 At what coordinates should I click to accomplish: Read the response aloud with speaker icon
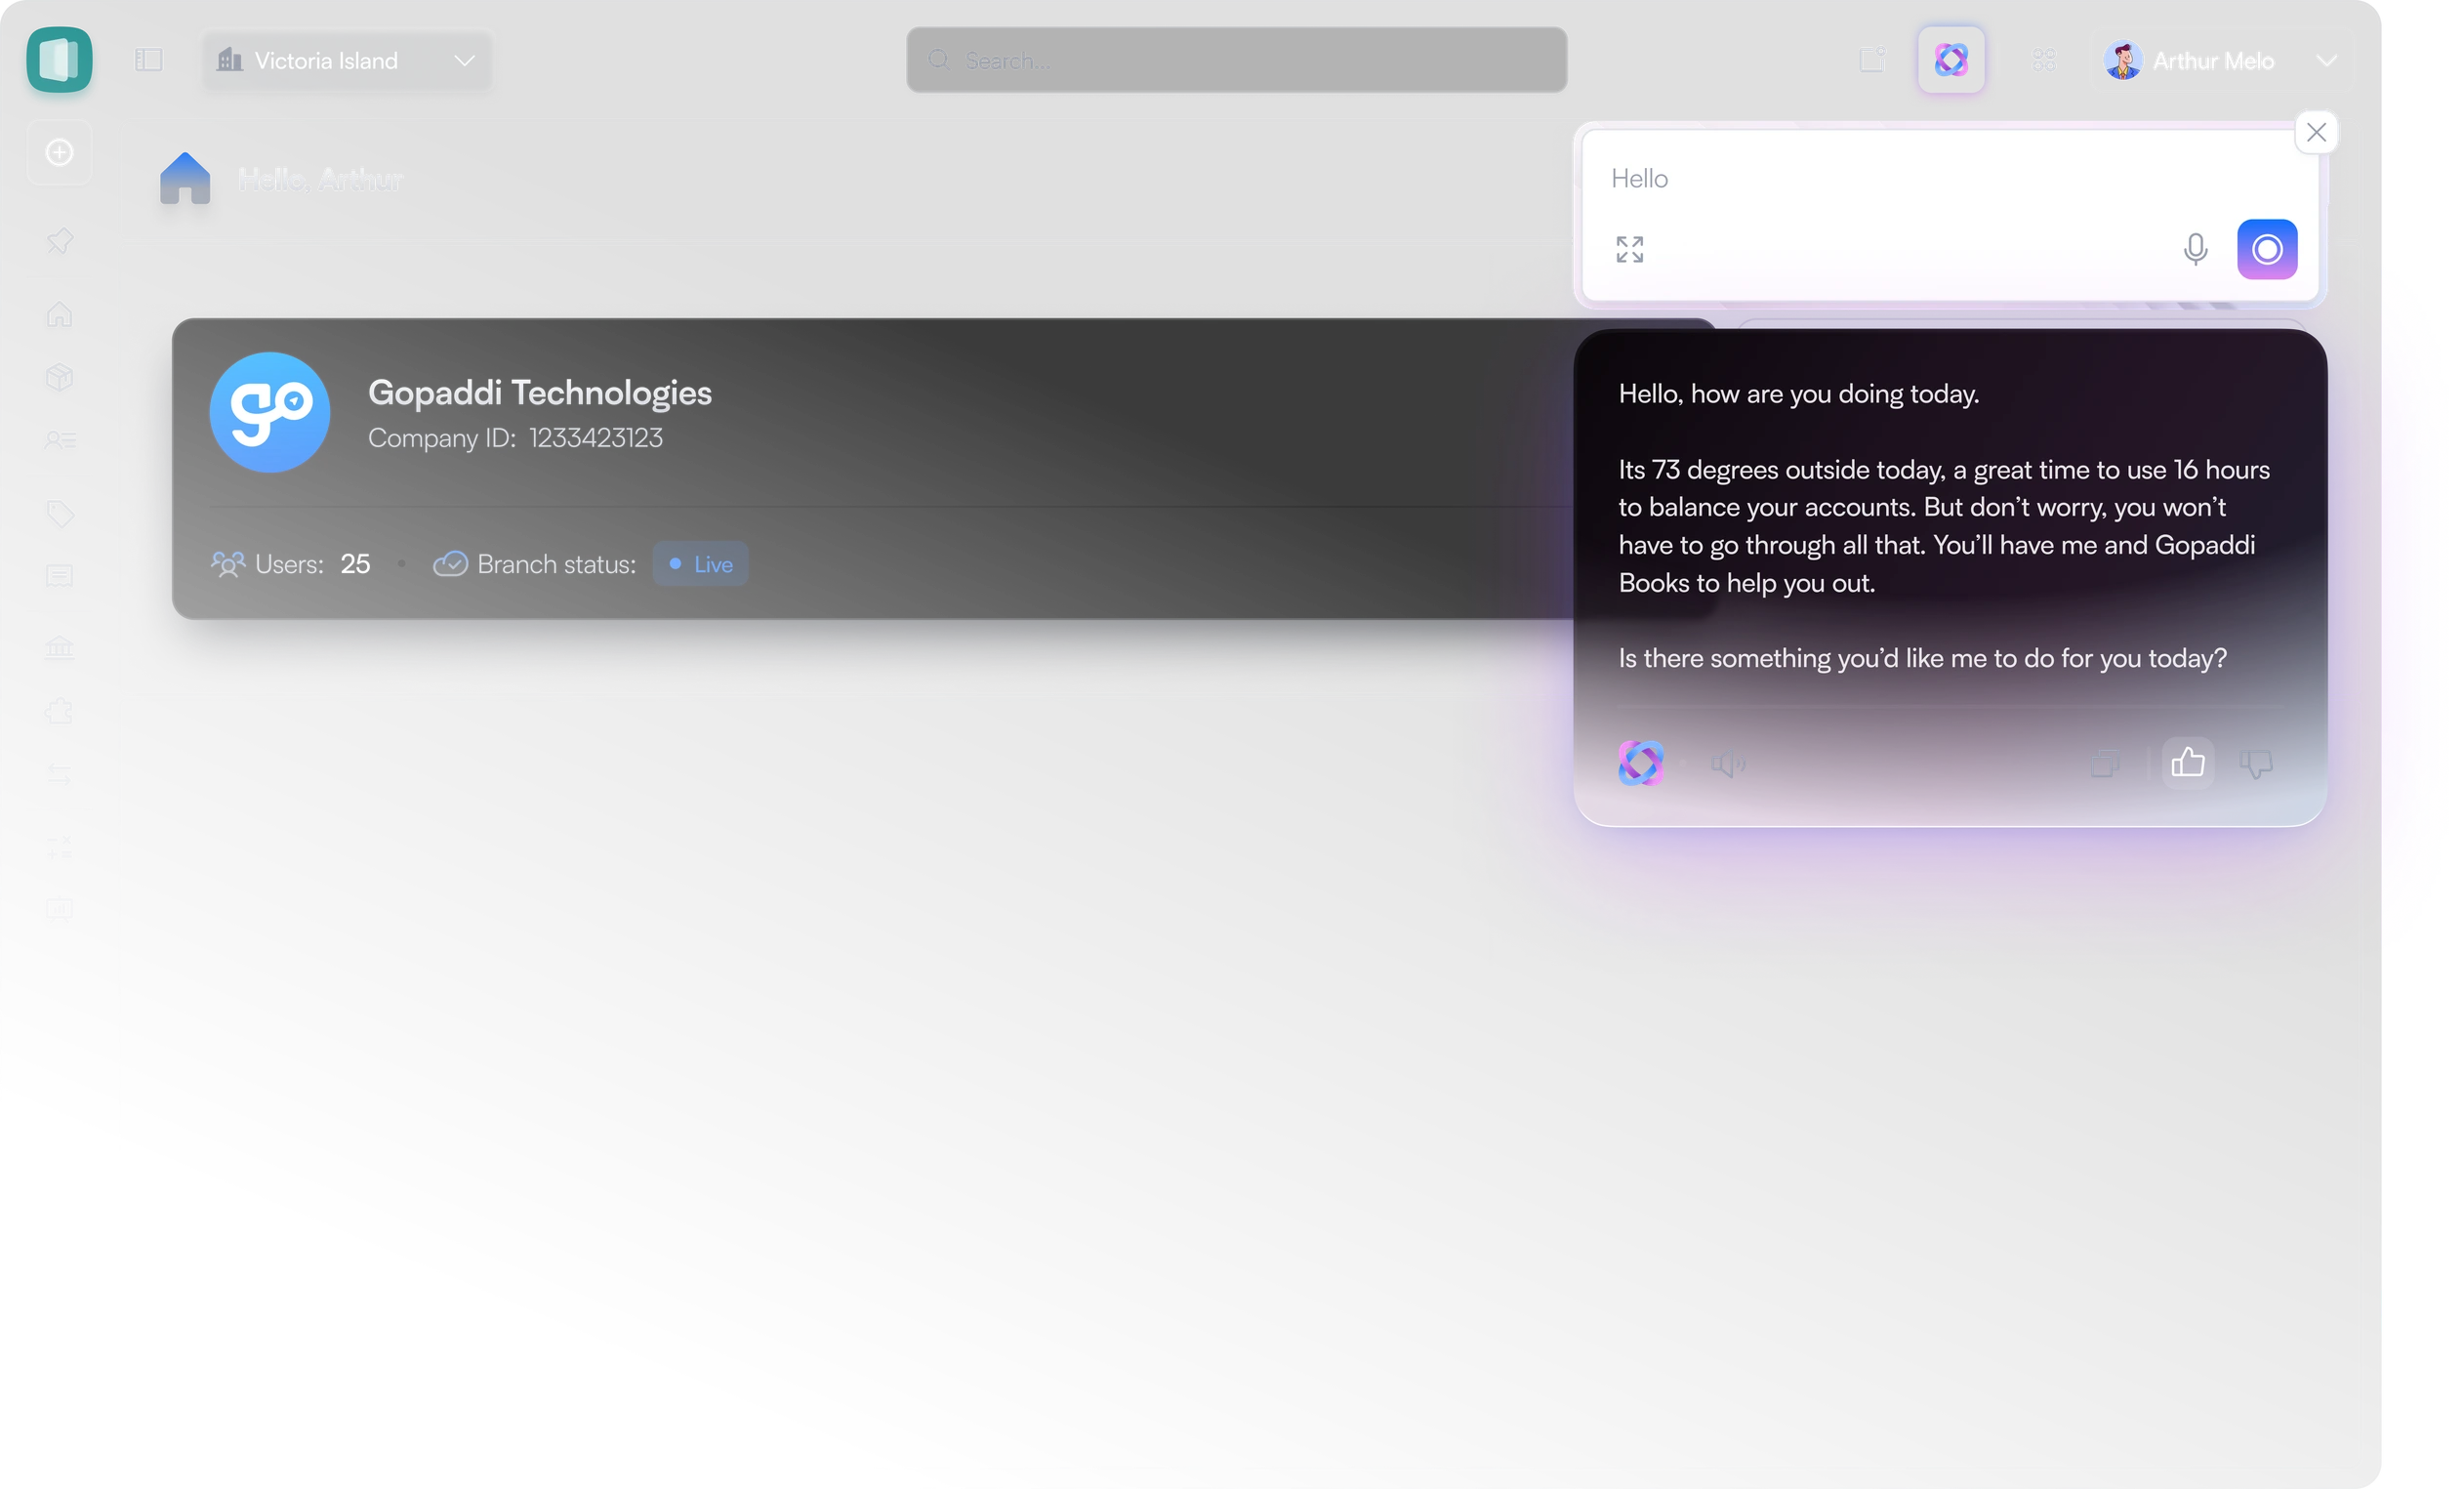coord(1727,764)
